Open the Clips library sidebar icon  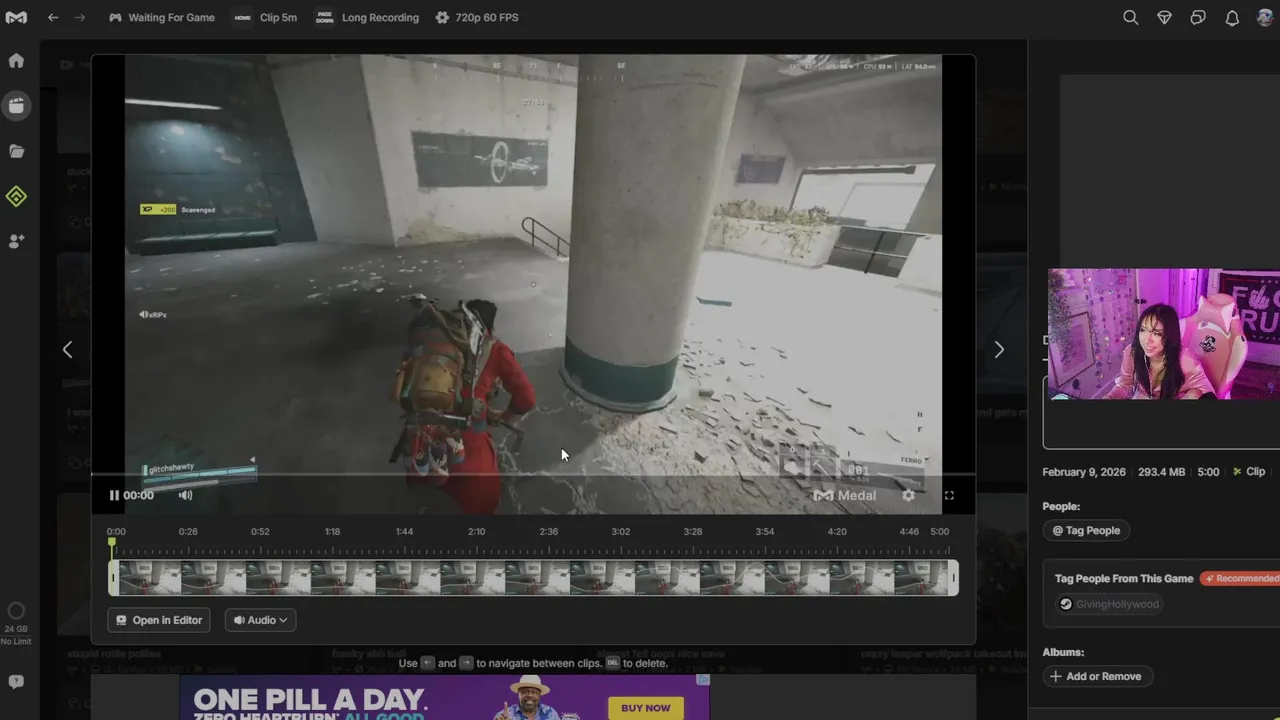[x=16, y=106]
